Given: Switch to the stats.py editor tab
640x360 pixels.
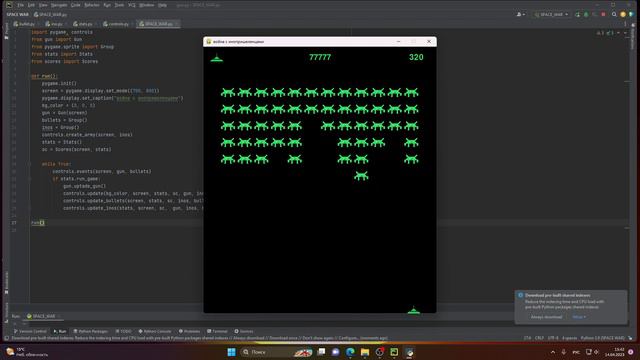Looking at the screenshot, I should coord(84,24).
